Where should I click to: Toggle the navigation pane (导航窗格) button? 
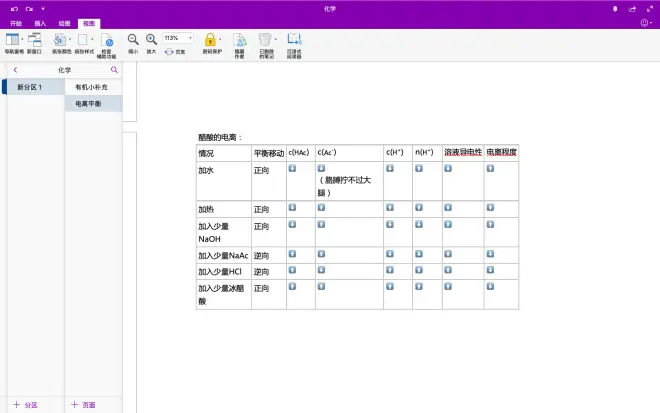tap(13, 41)
